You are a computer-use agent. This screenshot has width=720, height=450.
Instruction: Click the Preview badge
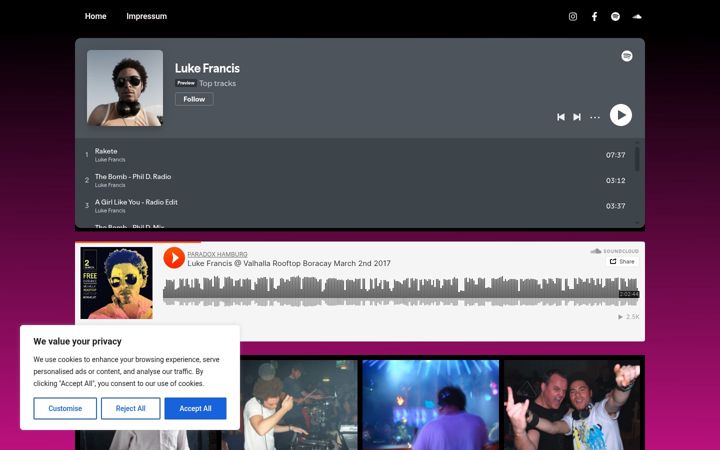[186, 83]
